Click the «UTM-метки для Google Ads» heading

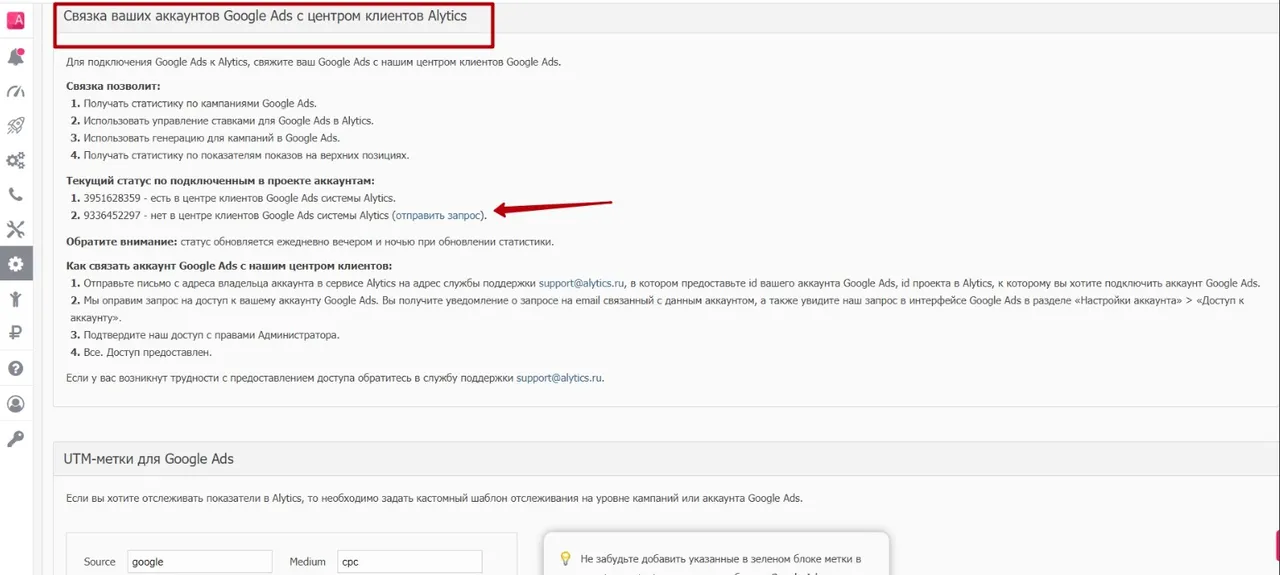tap(148, 459)
